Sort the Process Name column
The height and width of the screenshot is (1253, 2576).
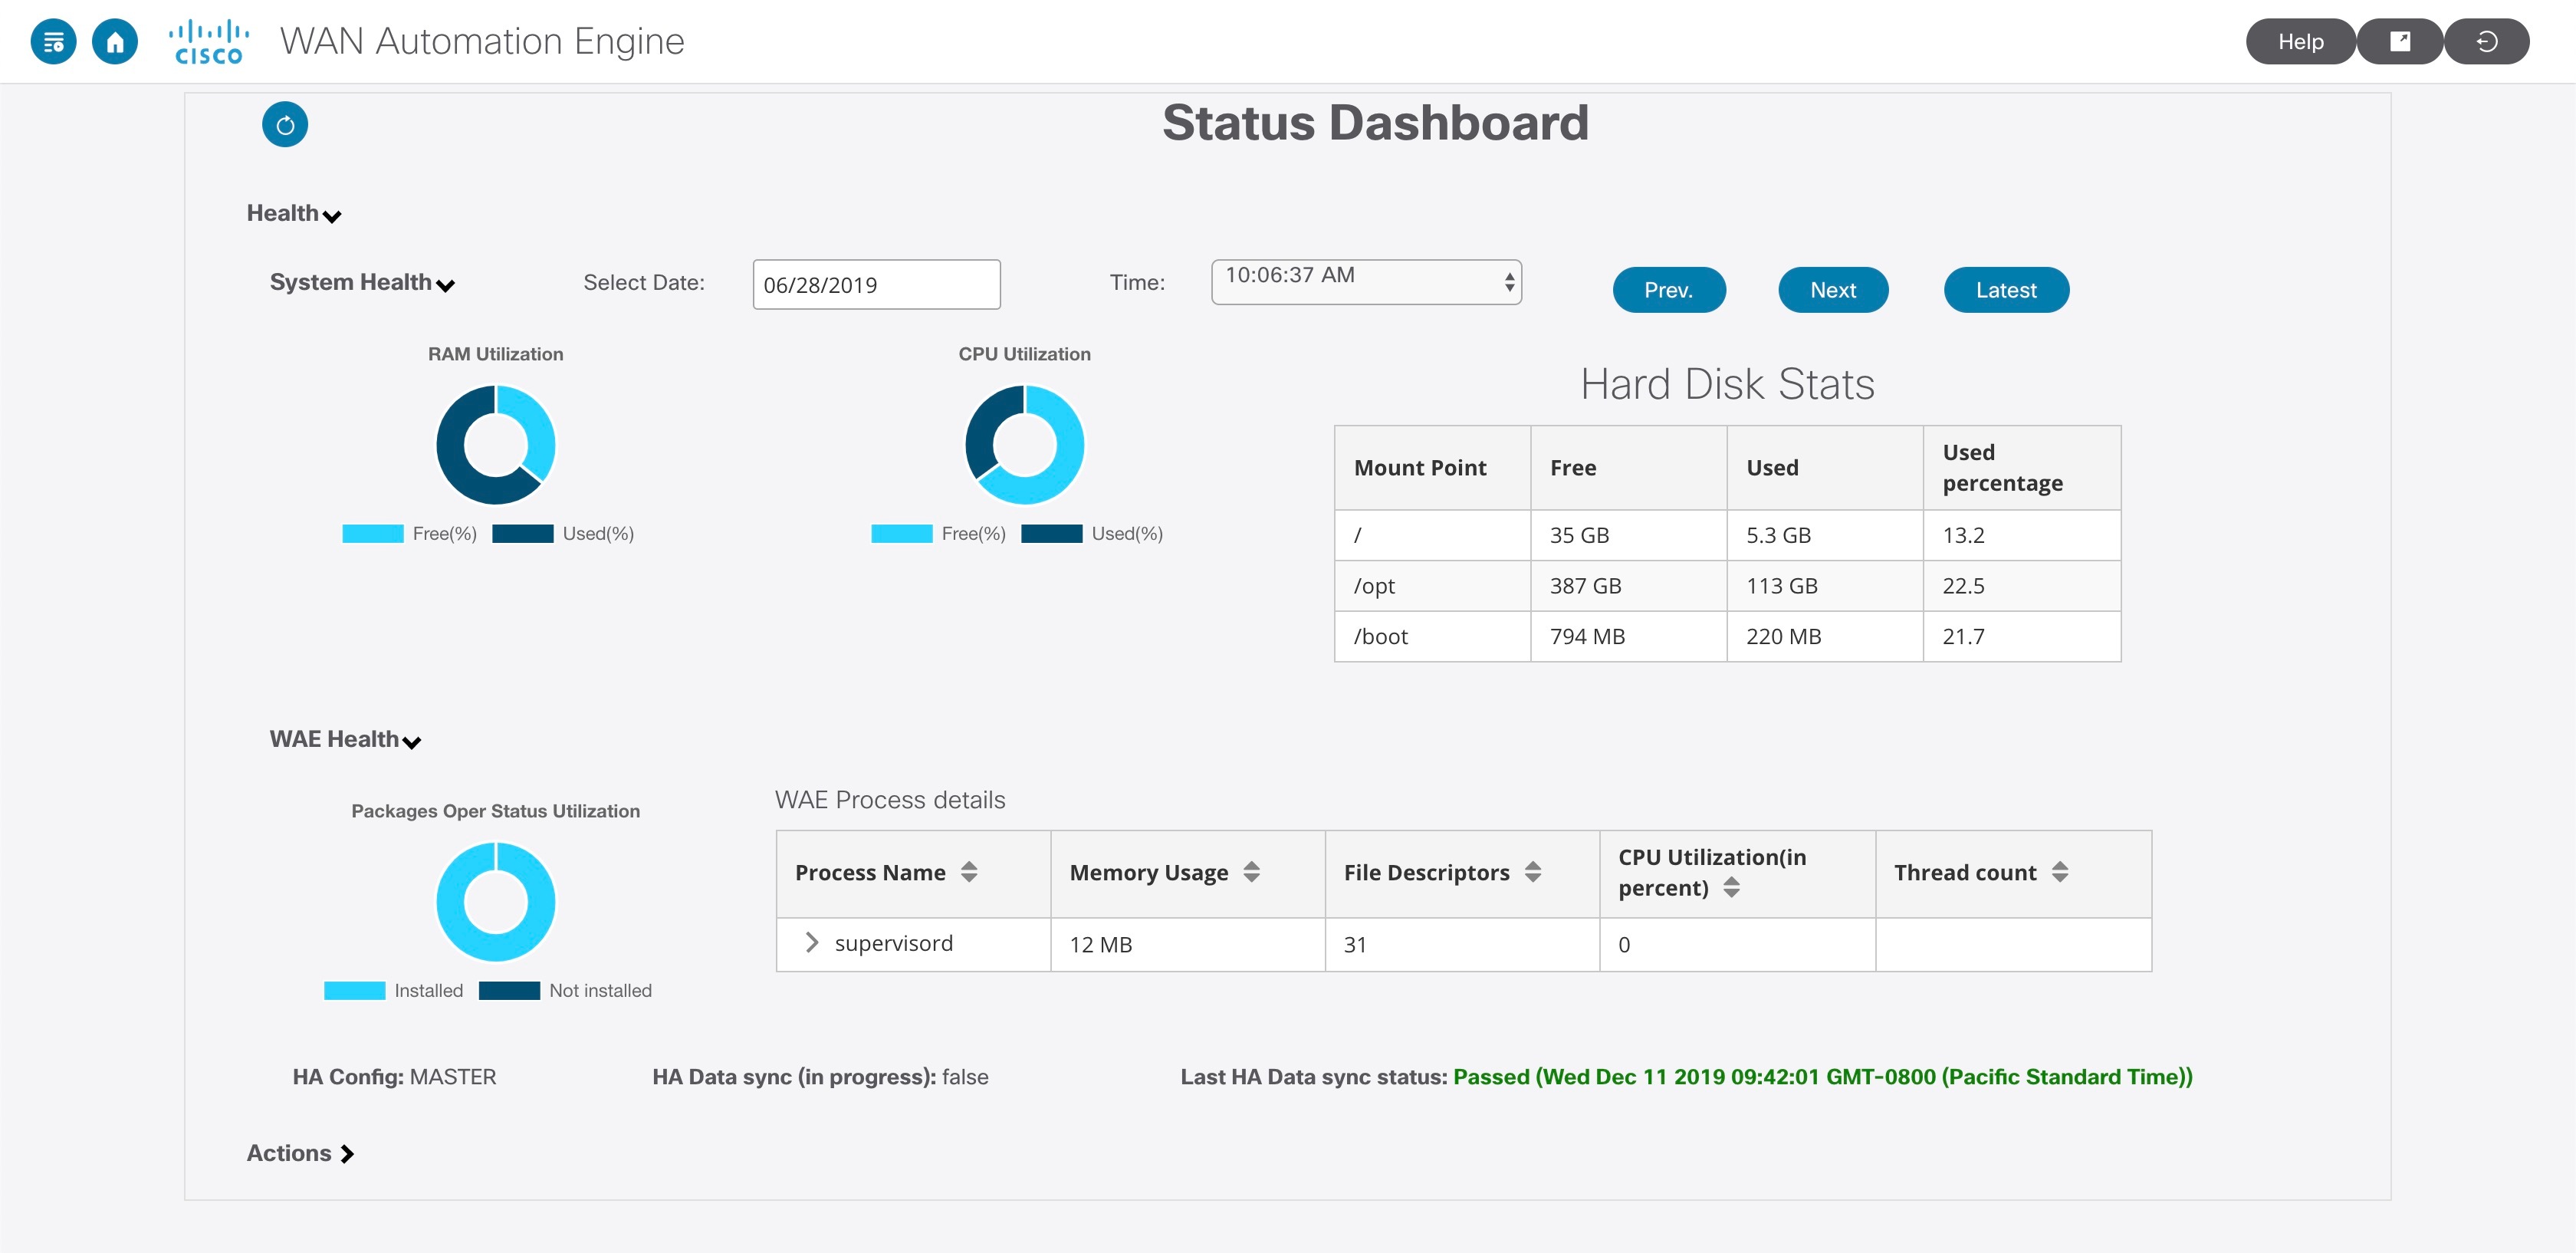click(x=969, y=872)
